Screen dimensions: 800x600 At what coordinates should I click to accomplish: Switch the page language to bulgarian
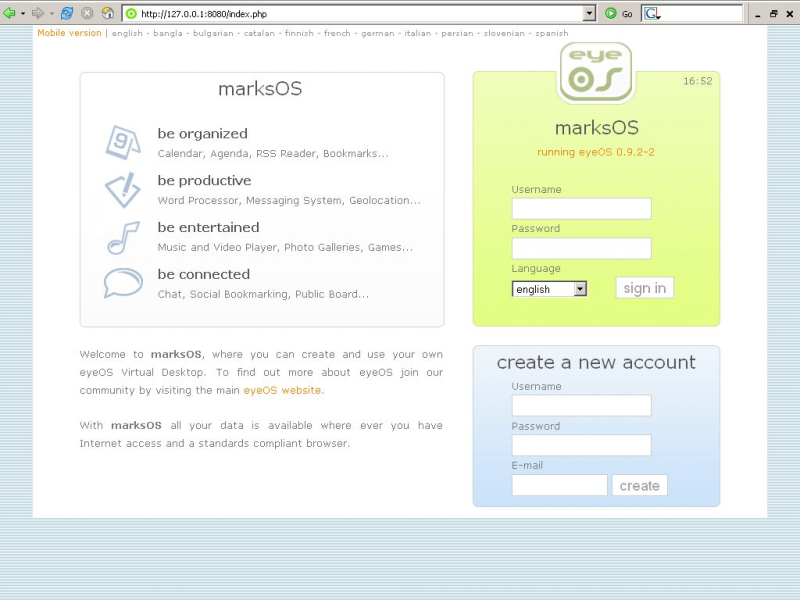click(x=213, y=33)
